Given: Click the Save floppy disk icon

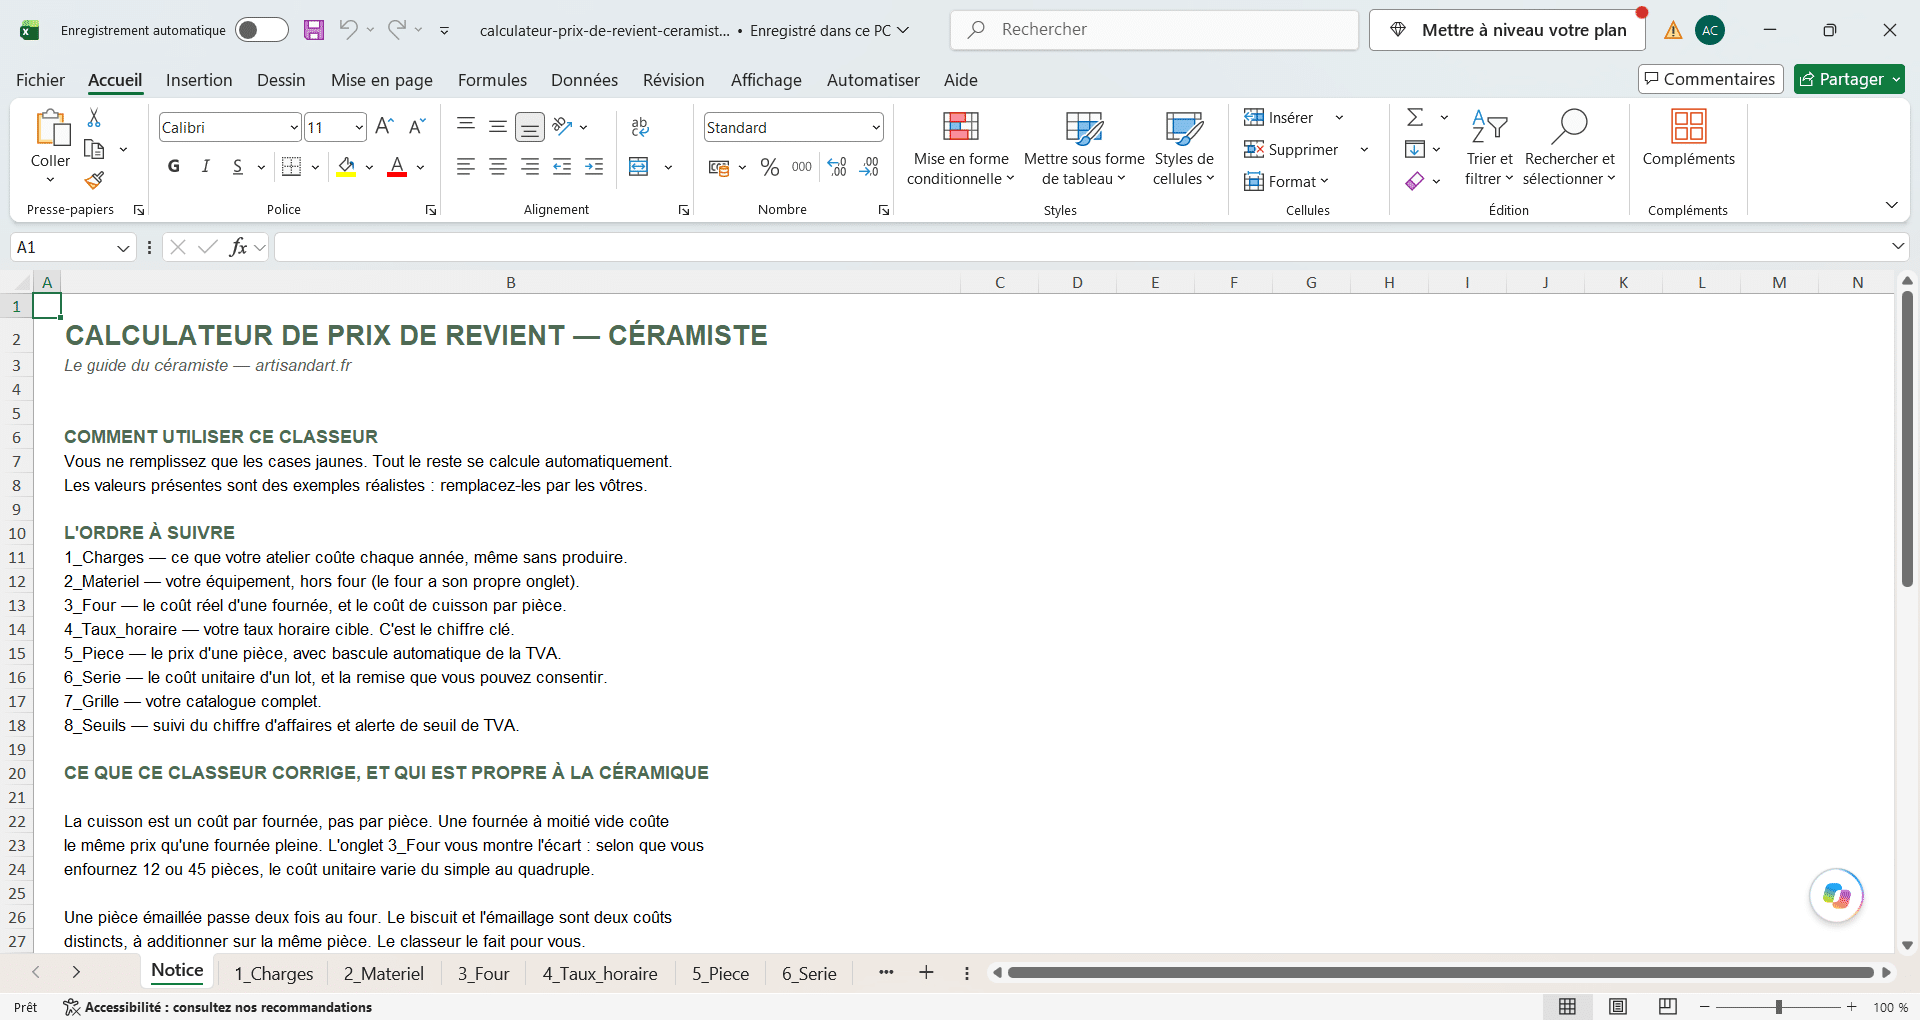Looking at the screenshot, I should coord(314,30).
